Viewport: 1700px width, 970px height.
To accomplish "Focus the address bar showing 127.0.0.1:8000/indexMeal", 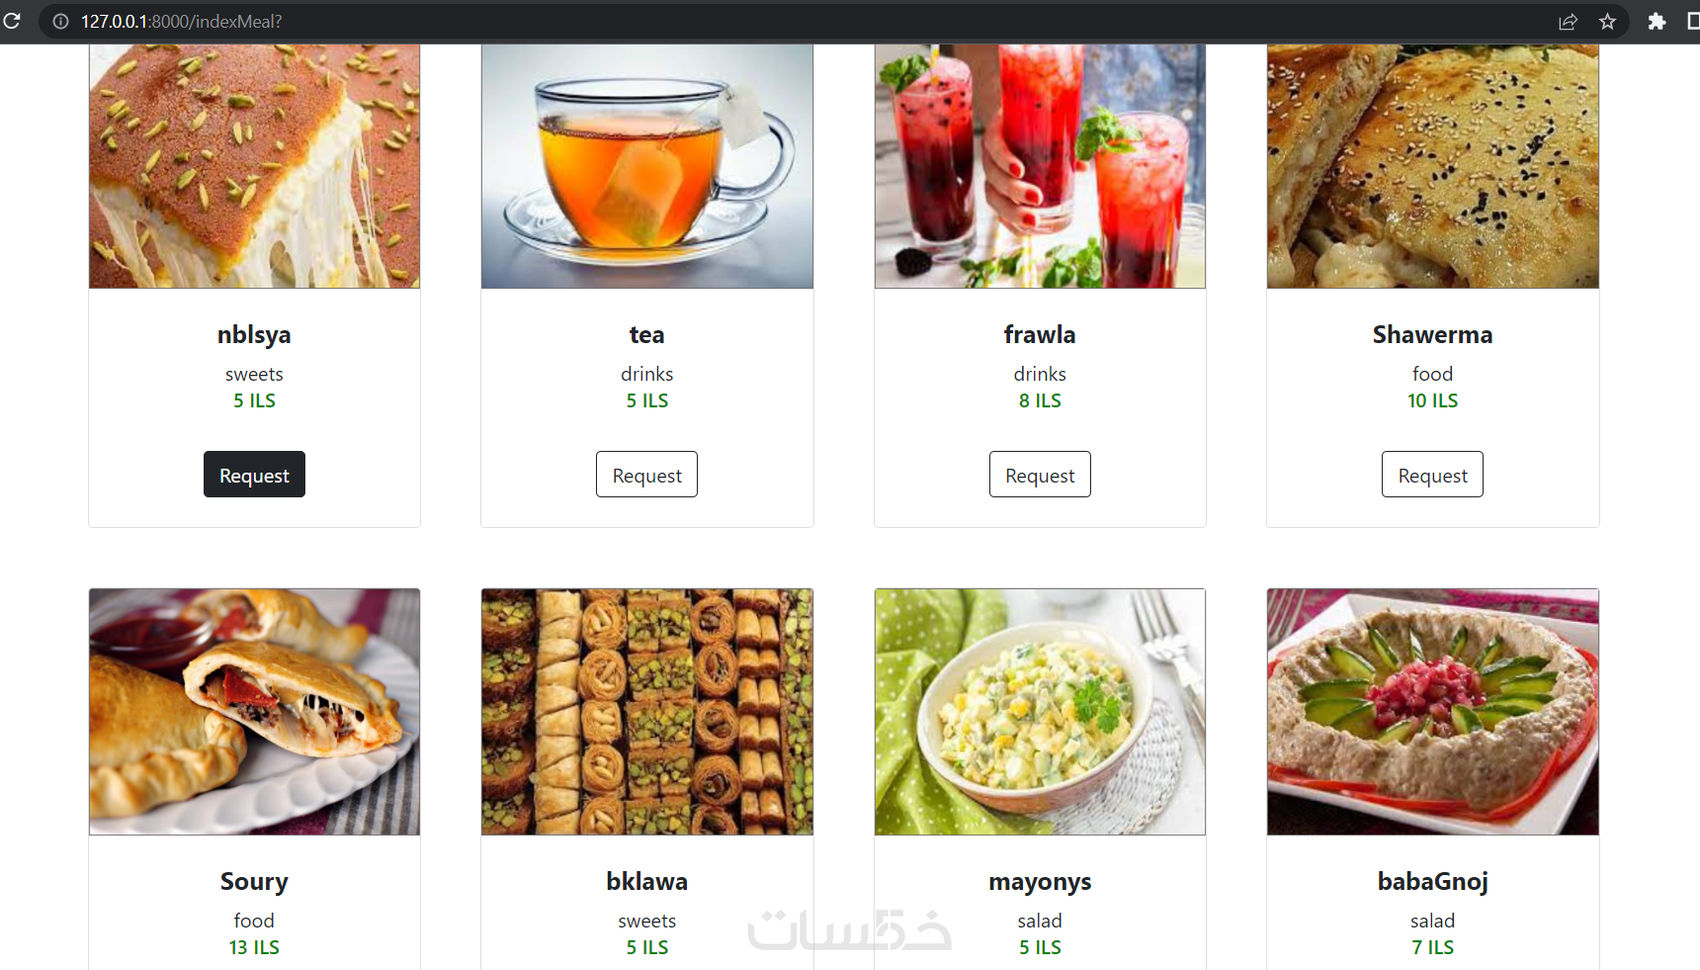I will [x=800, y=21].
